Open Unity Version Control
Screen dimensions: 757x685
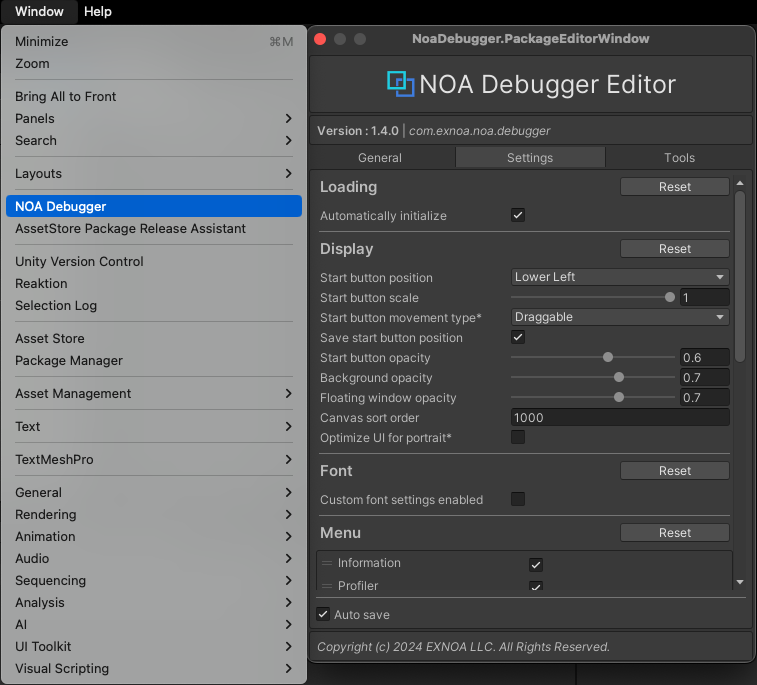pos(154,261)
